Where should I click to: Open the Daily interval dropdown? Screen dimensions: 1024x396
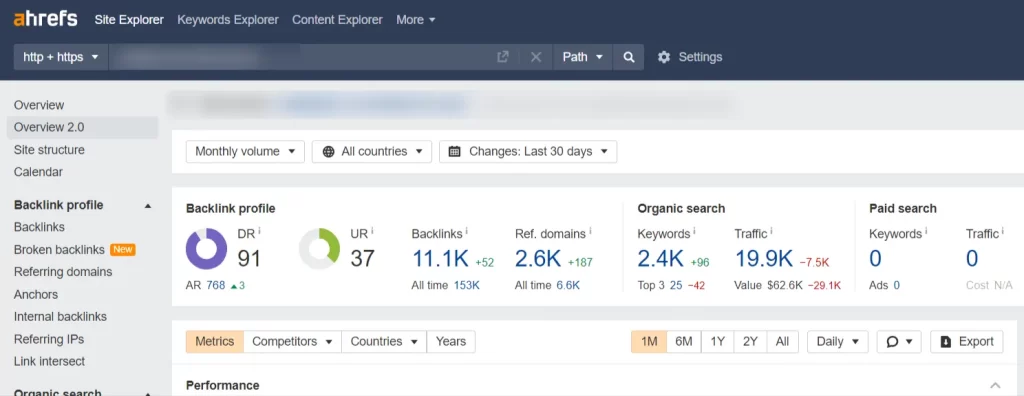pos(838,342)
